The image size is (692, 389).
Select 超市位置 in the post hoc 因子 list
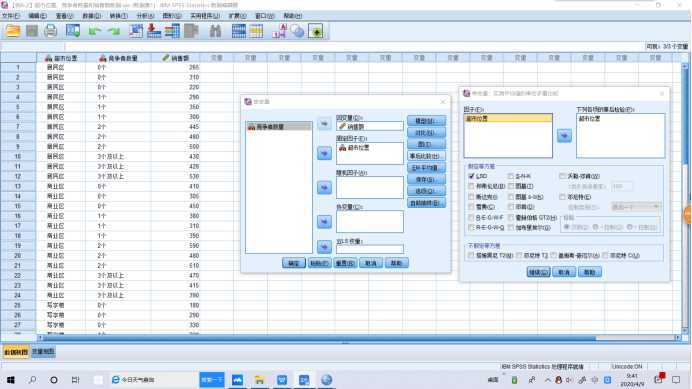point(508,118)
